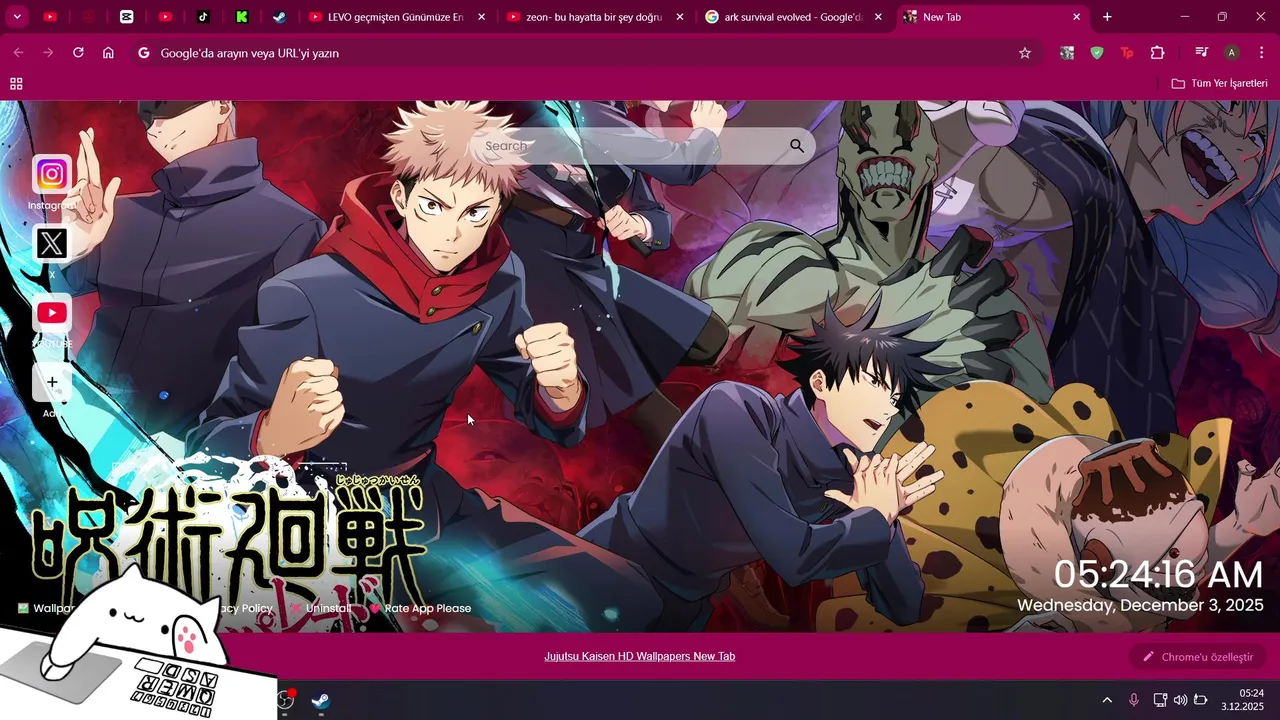Open the Instagram shortcut

click(52, 175)
